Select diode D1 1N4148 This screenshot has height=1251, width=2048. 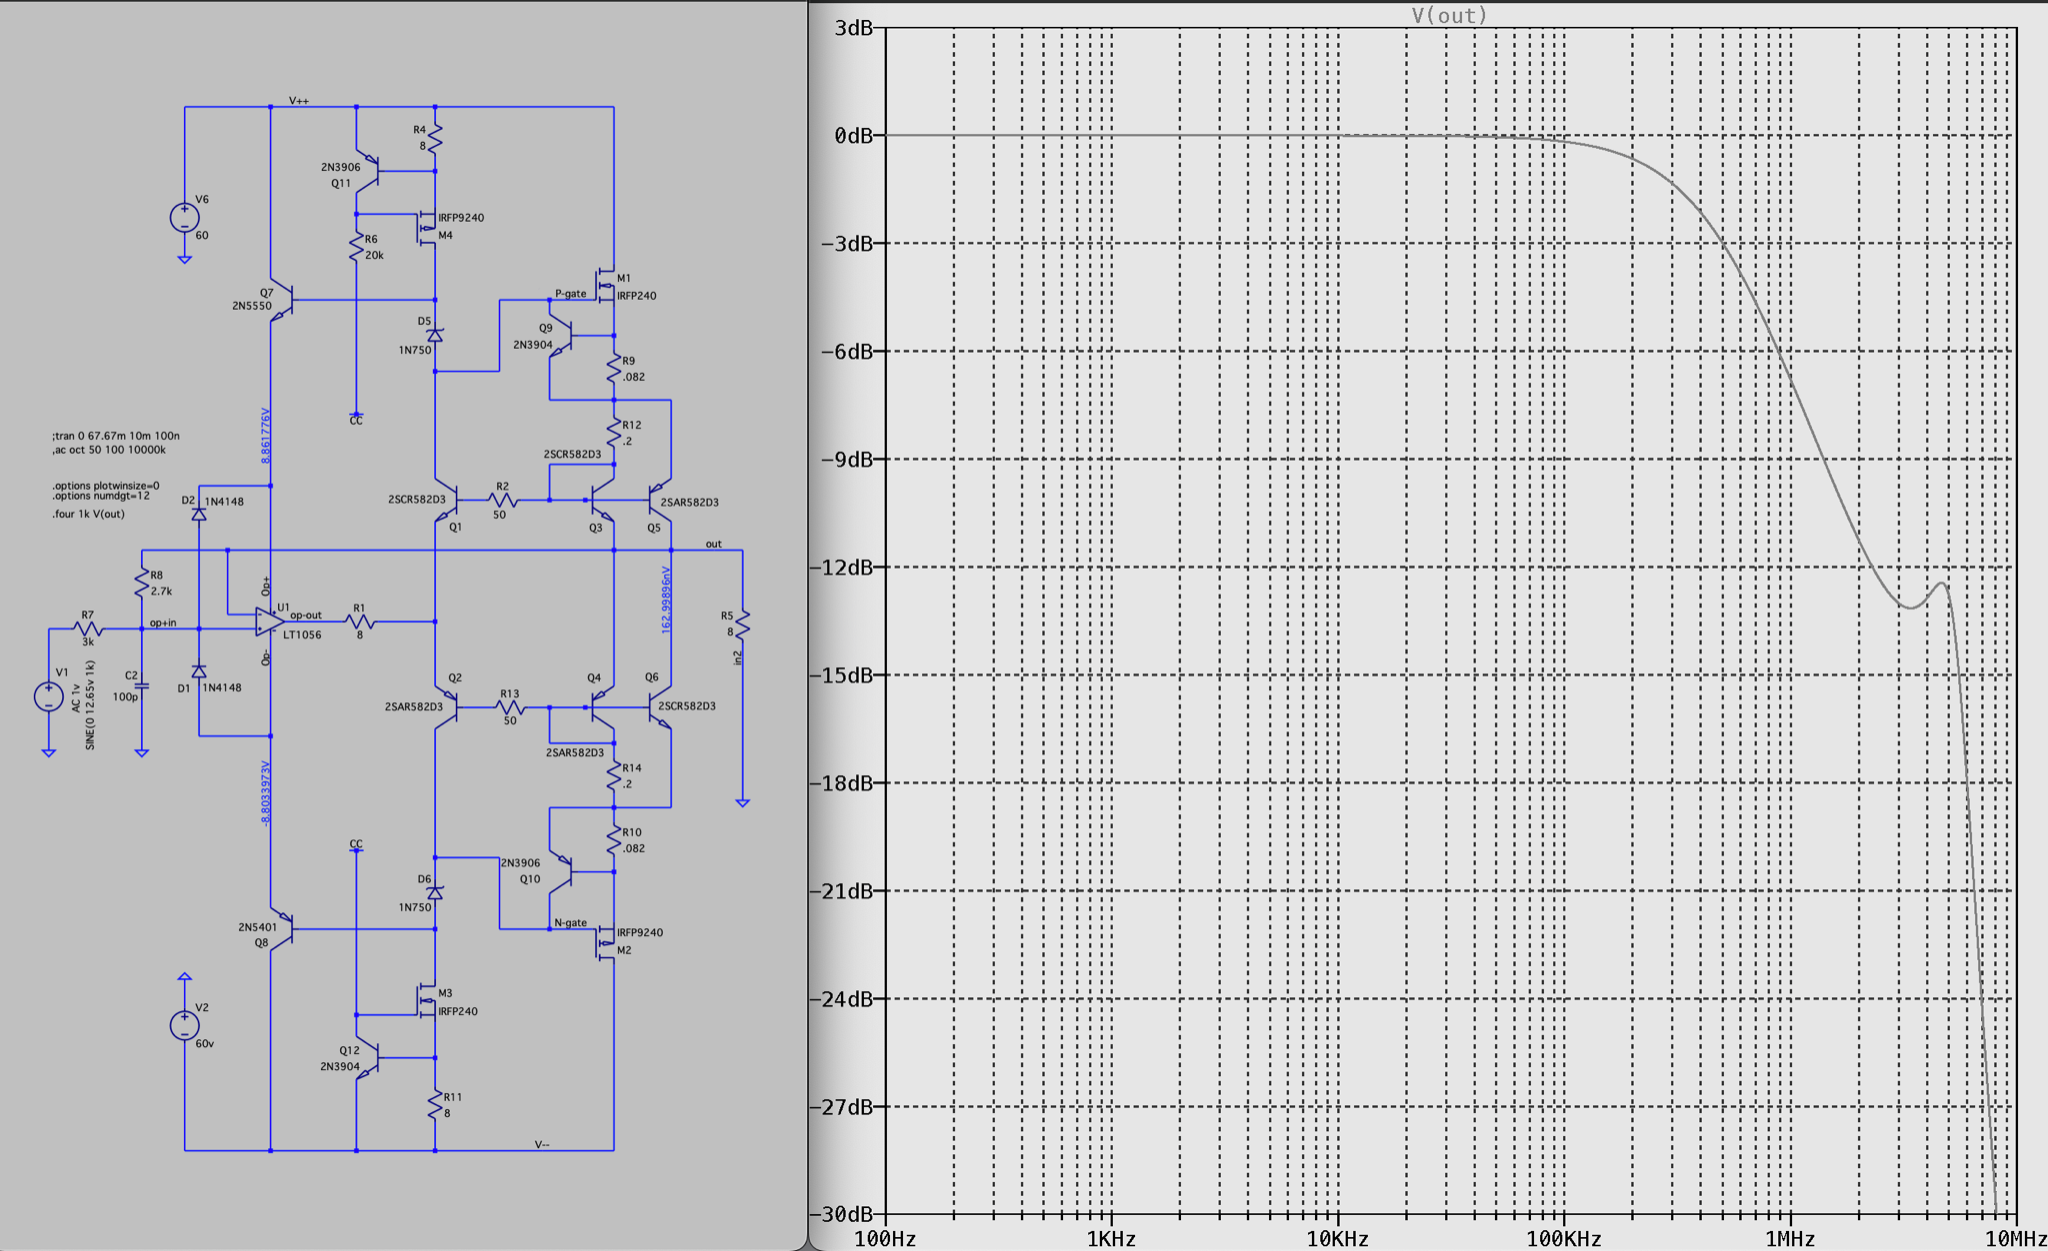pos(199,672)
